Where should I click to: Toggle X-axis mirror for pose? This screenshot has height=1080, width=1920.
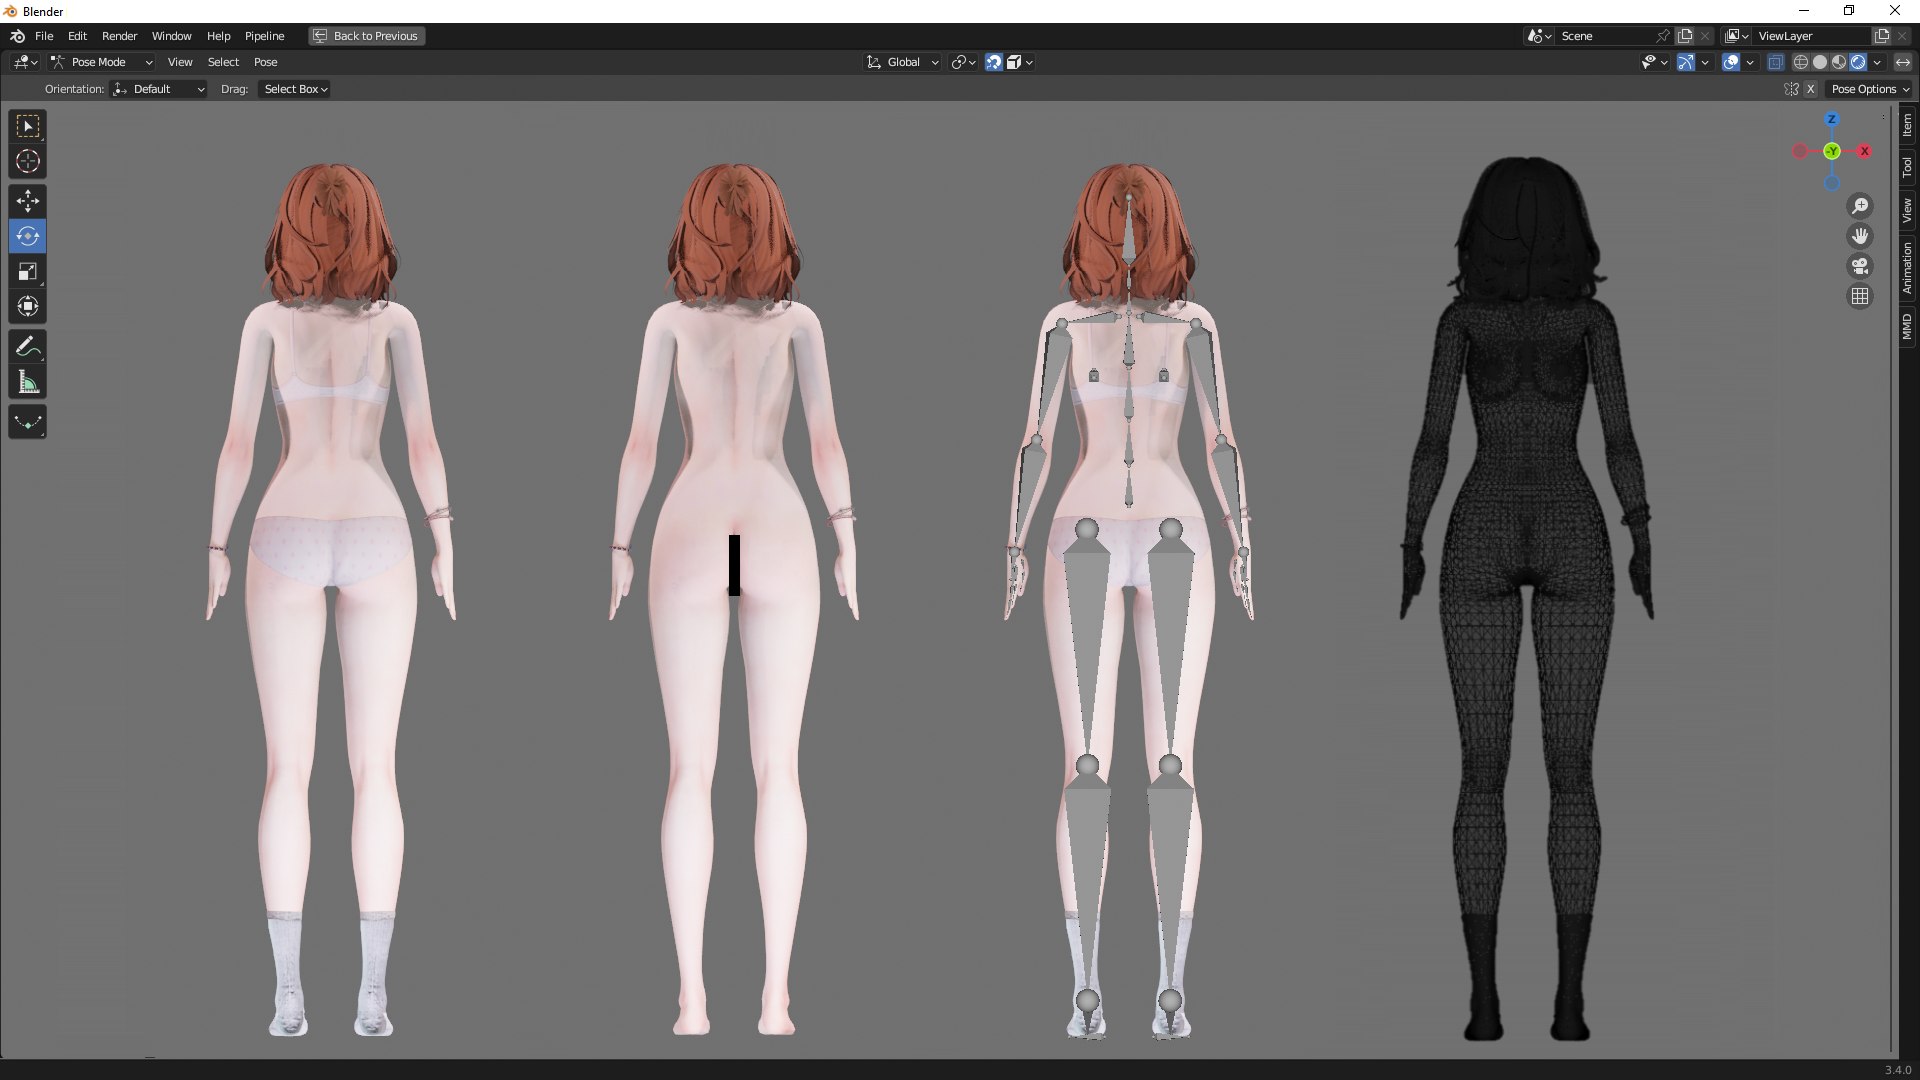1809,89
